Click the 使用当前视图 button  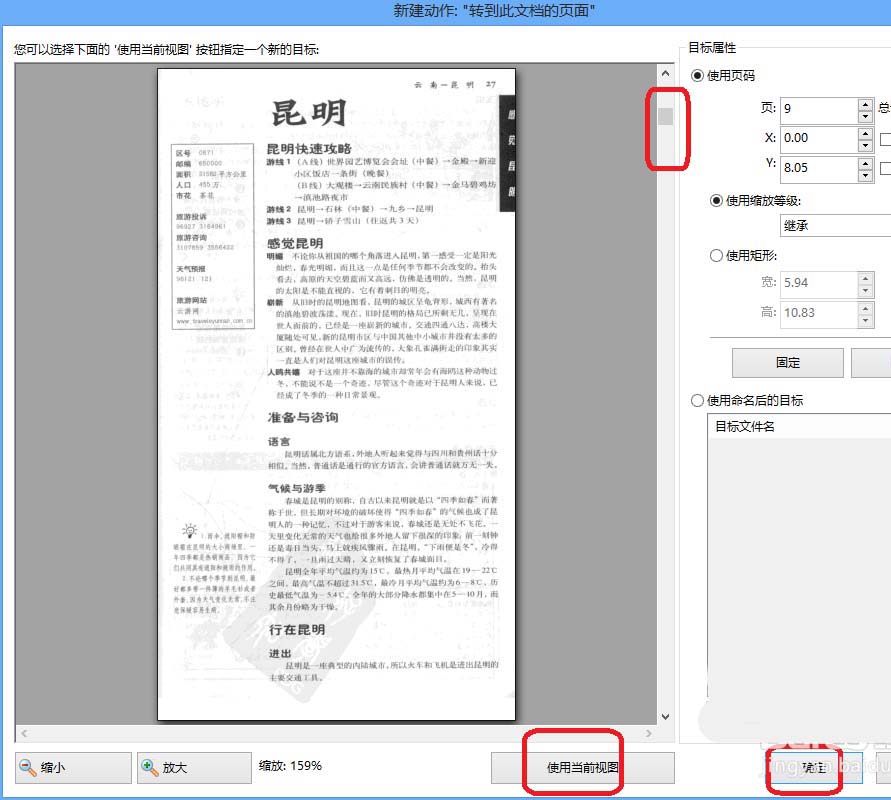coord(583,766)
